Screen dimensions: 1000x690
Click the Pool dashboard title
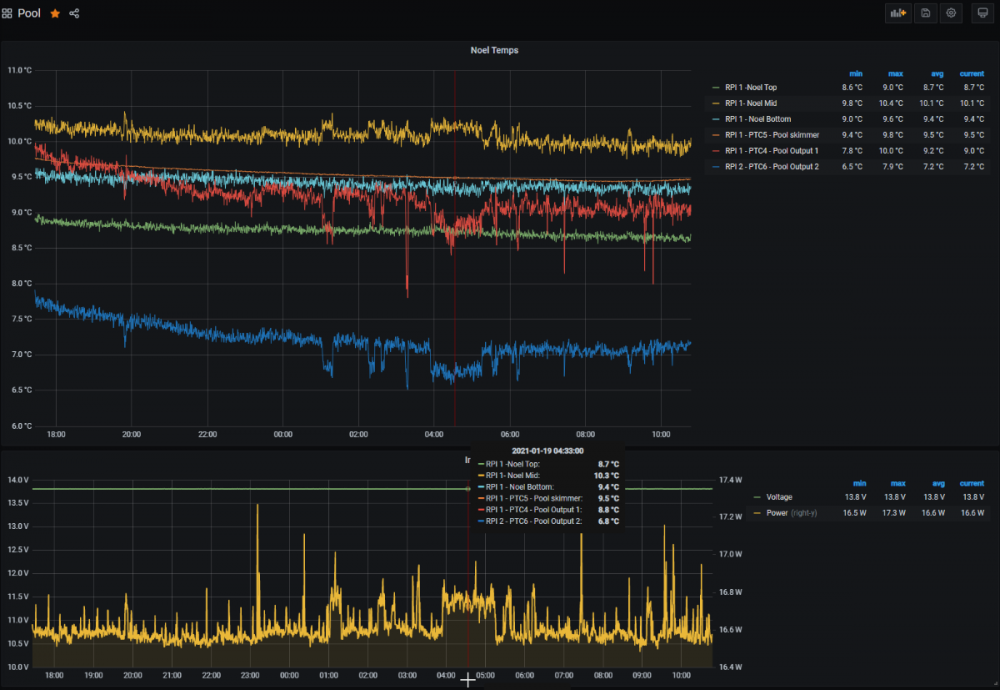point(29,13)
